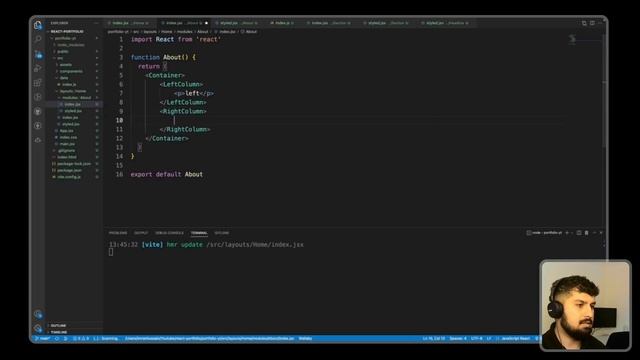Open the Manage gear at the bottom of the activity bar
Image resolution: width=640 pixels, height=360 pixels.
click(x=38, y=328)
